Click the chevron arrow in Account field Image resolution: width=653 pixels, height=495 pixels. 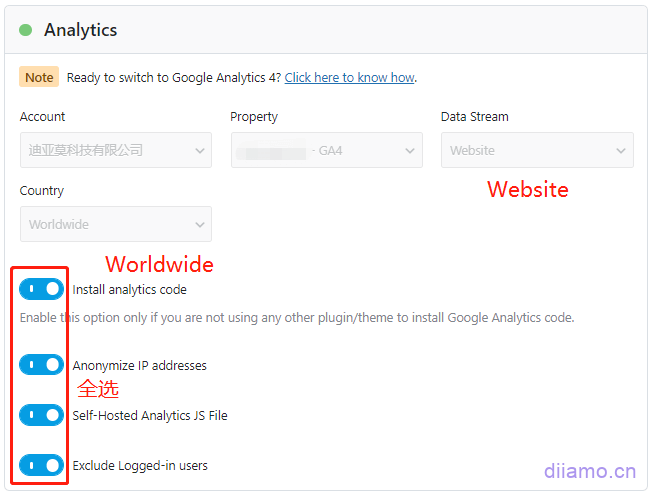[196, 151]
